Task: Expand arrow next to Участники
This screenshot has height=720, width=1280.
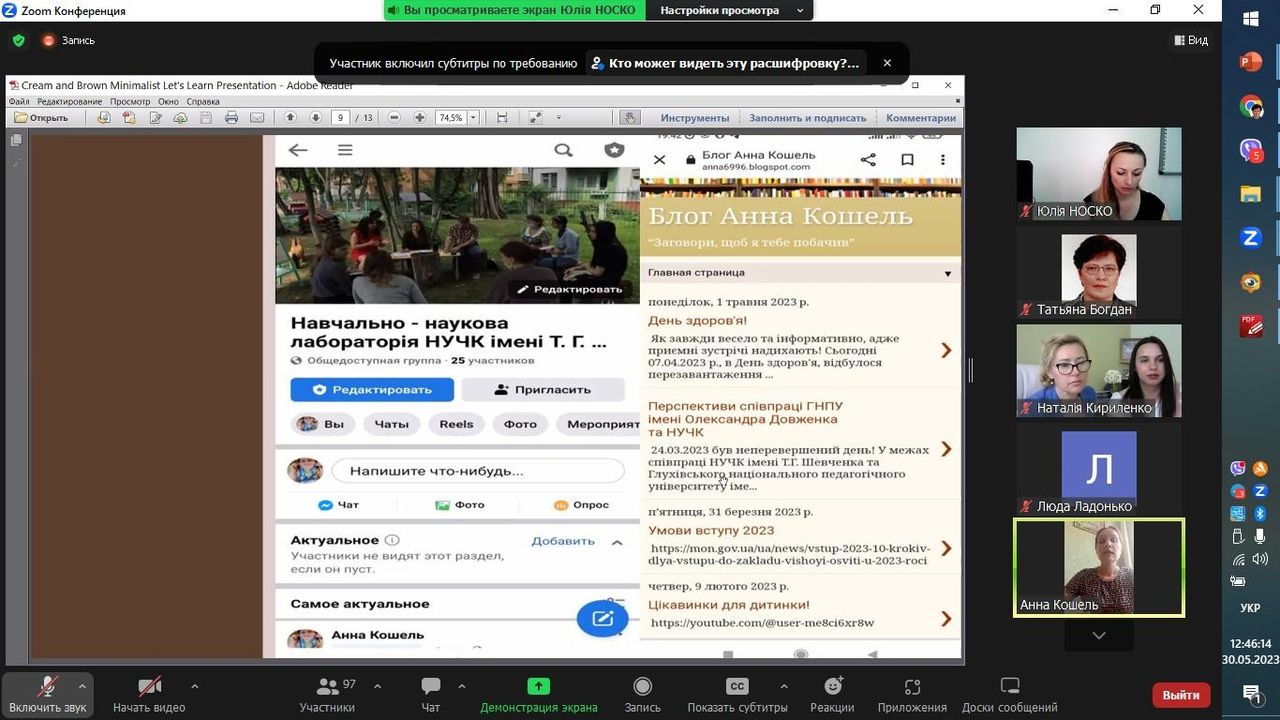Action: click(377, 687)
